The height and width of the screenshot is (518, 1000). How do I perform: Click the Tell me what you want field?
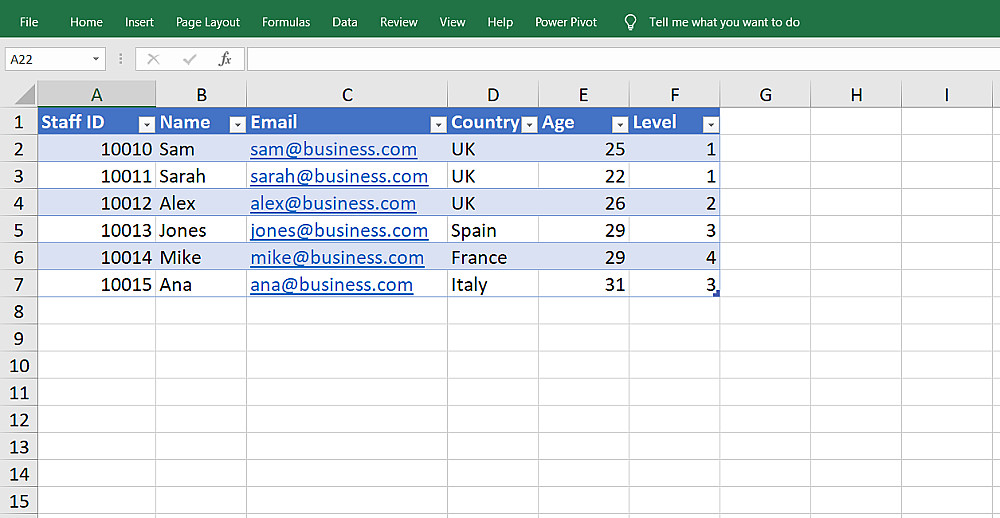(x=724, y=22)
